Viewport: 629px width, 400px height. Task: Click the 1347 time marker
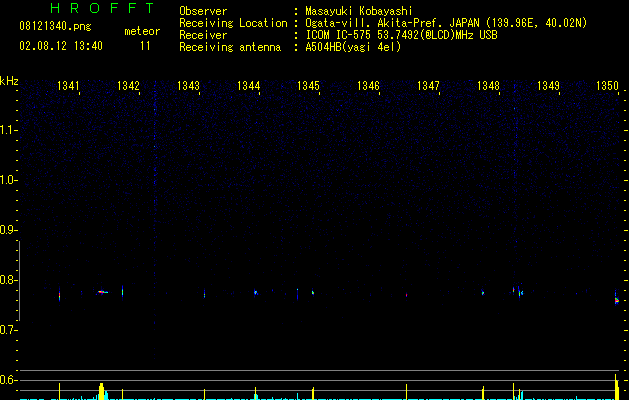point(428,86)
